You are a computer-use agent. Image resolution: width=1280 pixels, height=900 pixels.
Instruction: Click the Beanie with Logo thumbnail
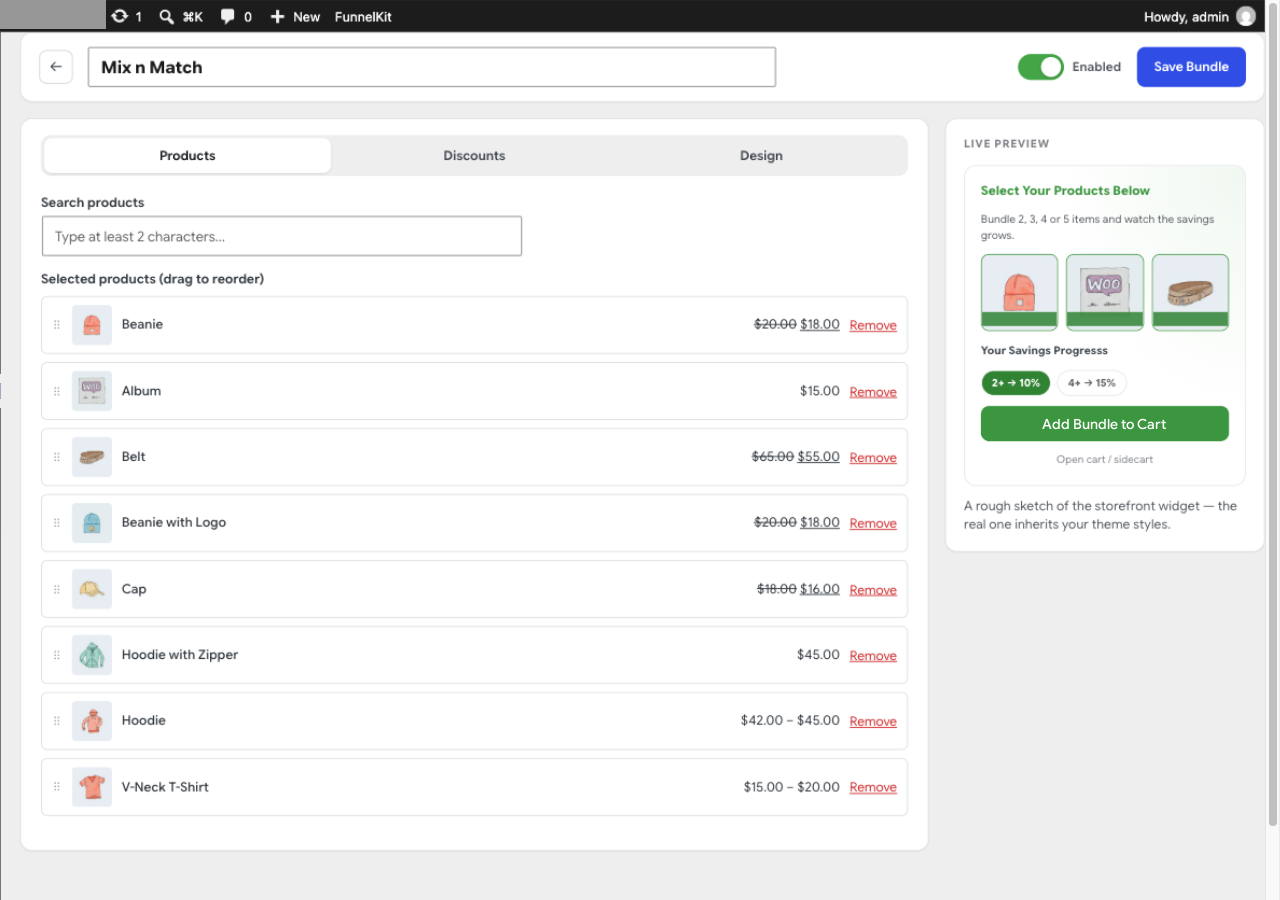click(x=92, y=523)
